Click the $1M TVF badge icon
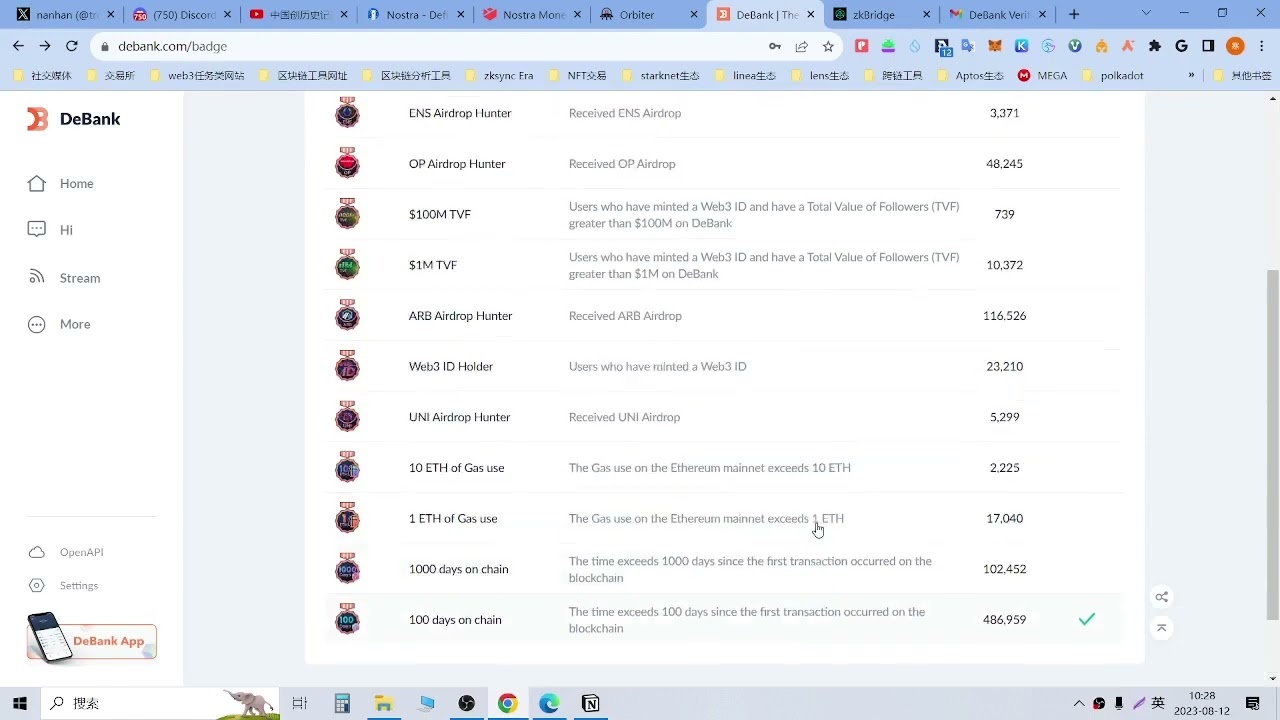 coord(347,265)
